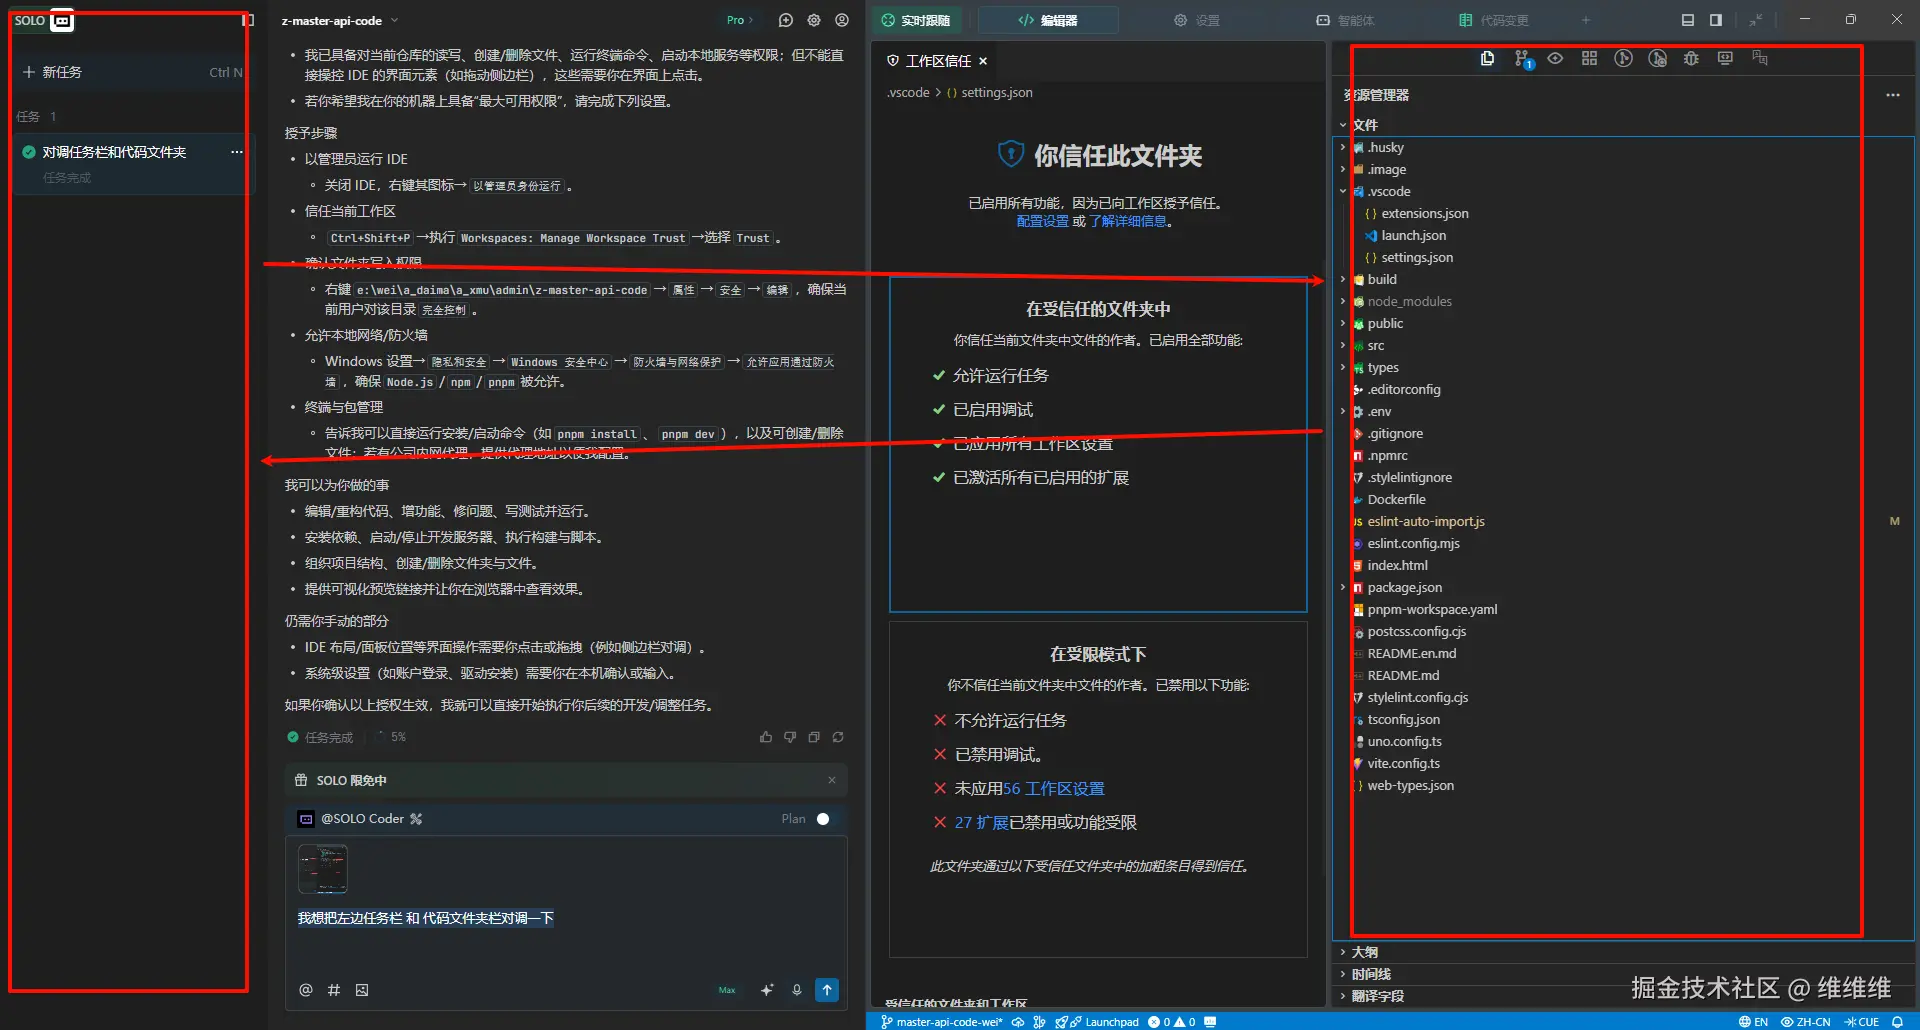Switch to the 编辑器 tab

pyautogui.click(x=1049, y=19)
